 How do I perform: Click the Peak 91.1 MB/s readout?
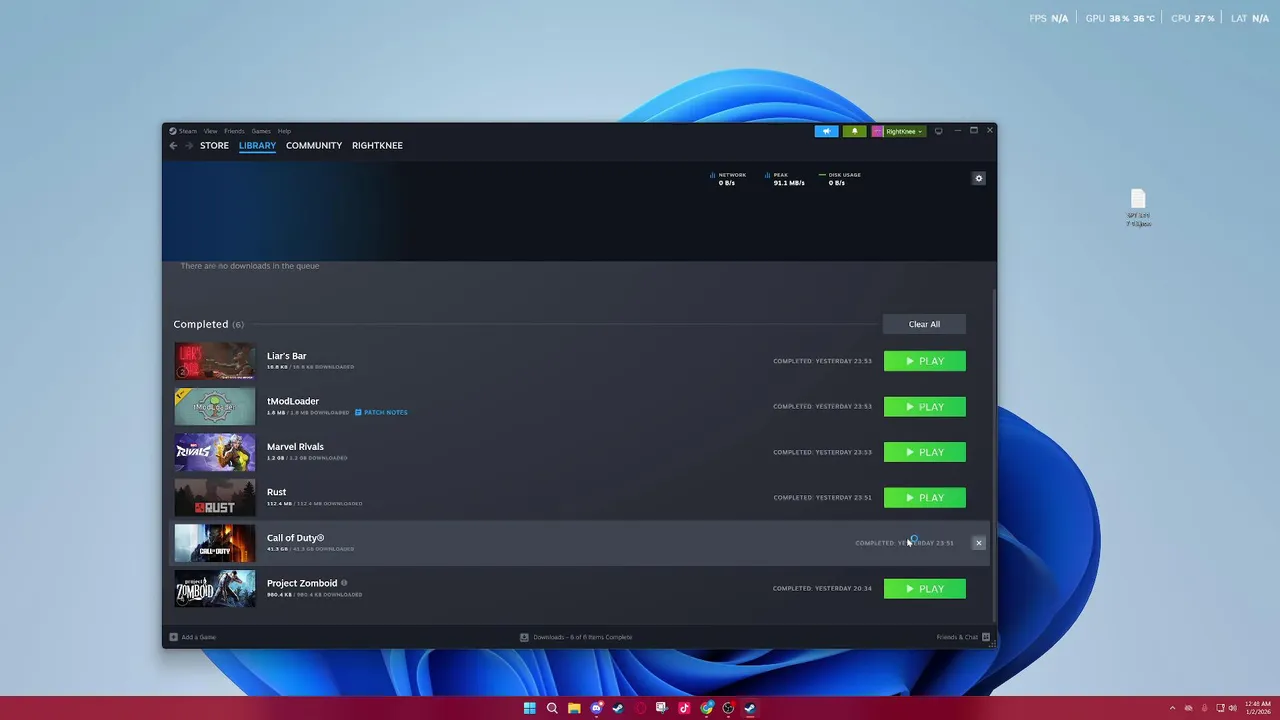(784, 179)
